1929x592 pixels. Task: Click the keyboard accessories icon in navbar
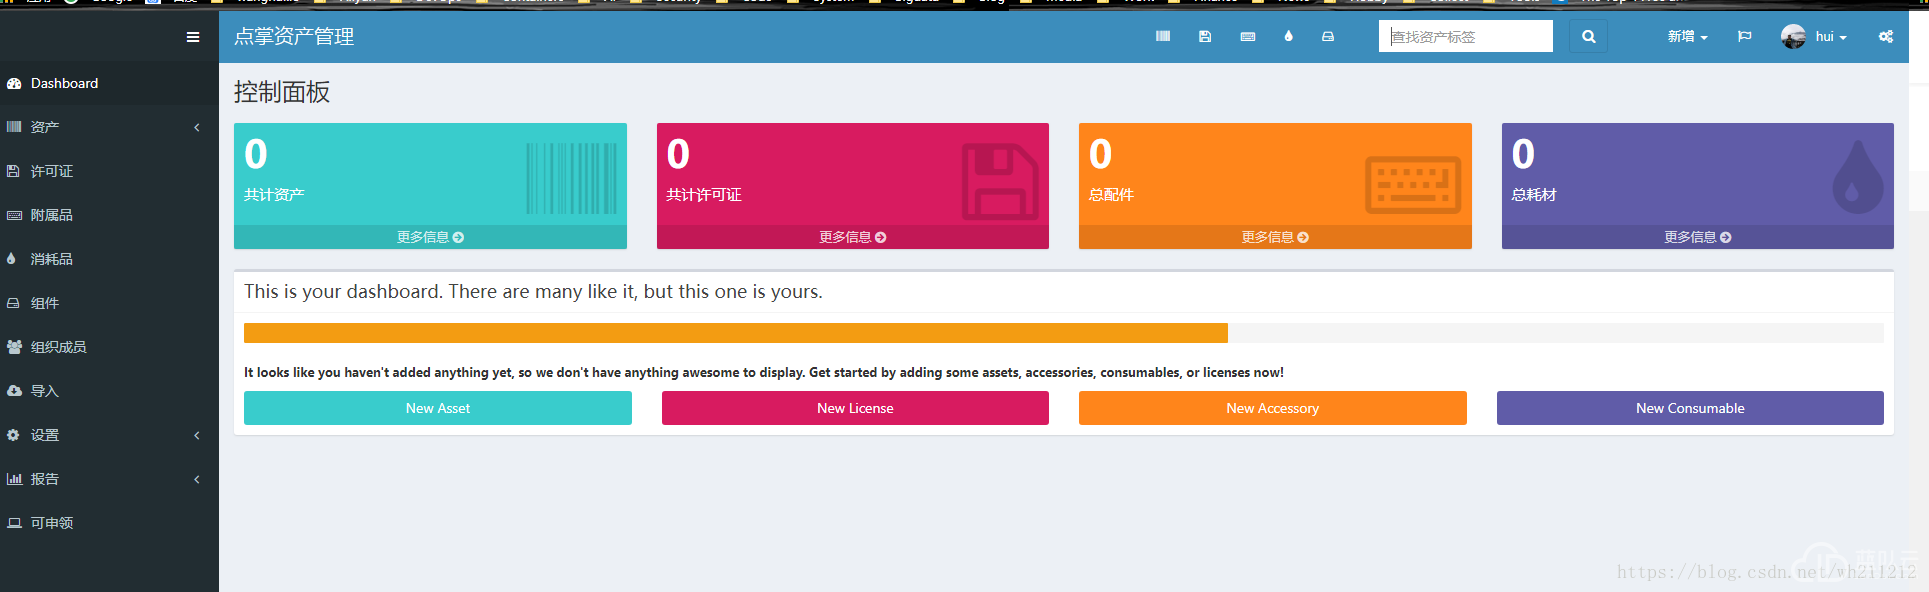(1248, 36)
